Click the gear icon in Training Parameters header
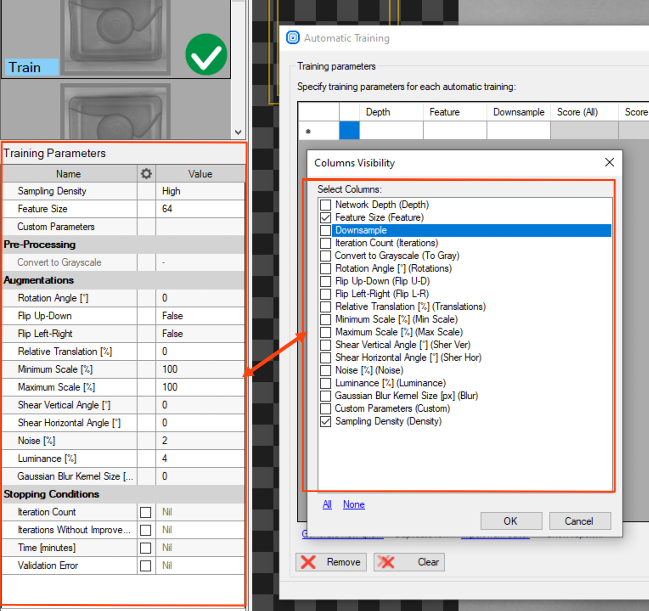The image size is (649, 611). (x=147, y=173)
